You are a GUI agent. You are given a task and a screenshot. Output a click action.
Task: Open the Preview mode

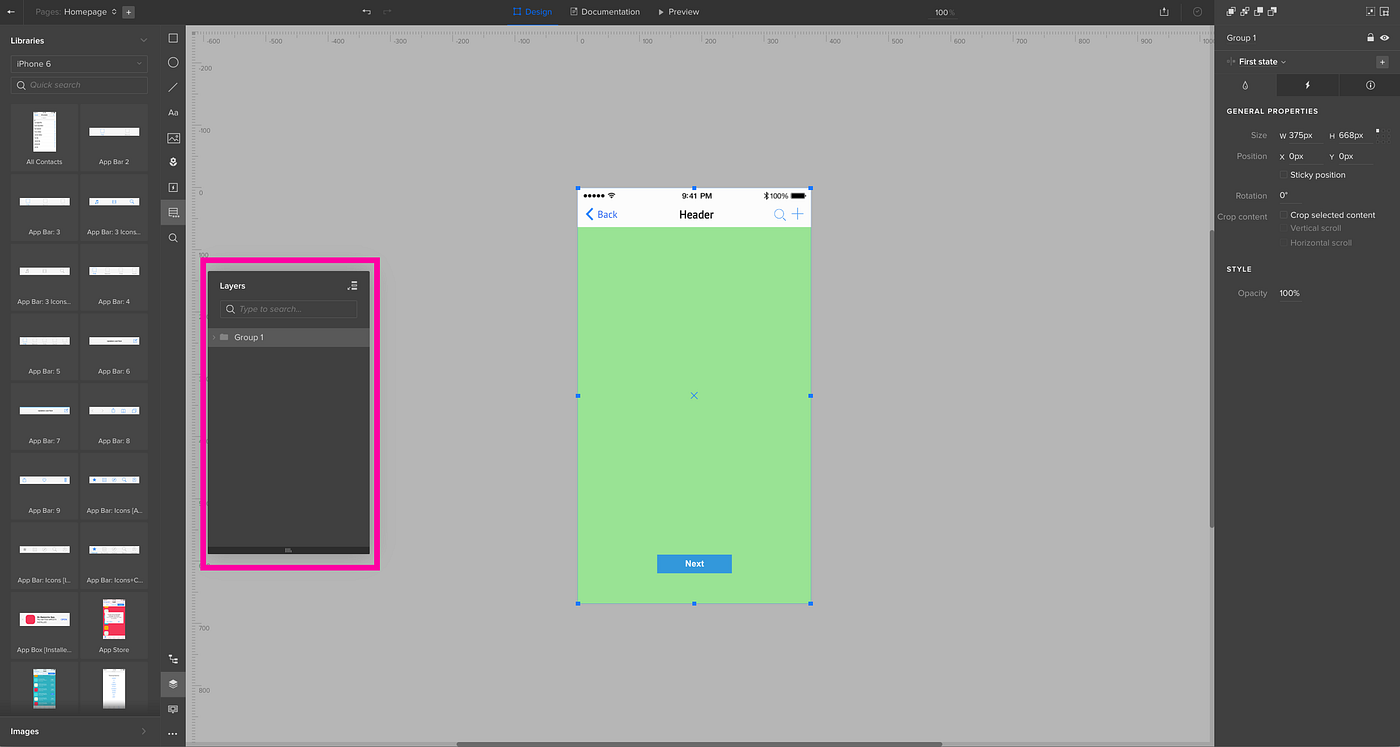point(678,12)
